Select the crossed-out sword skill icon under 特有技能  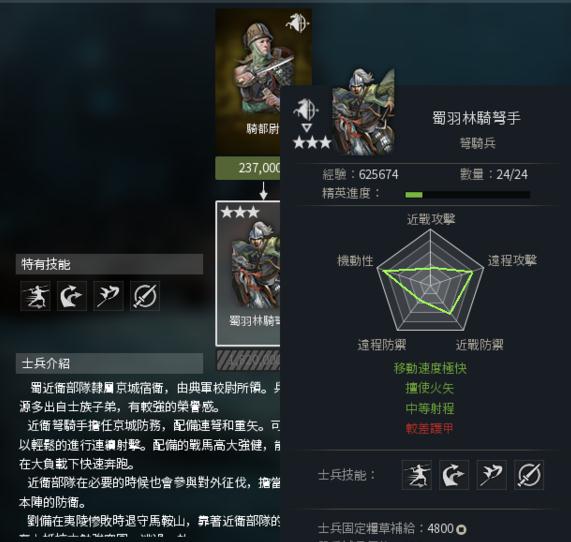145,296
